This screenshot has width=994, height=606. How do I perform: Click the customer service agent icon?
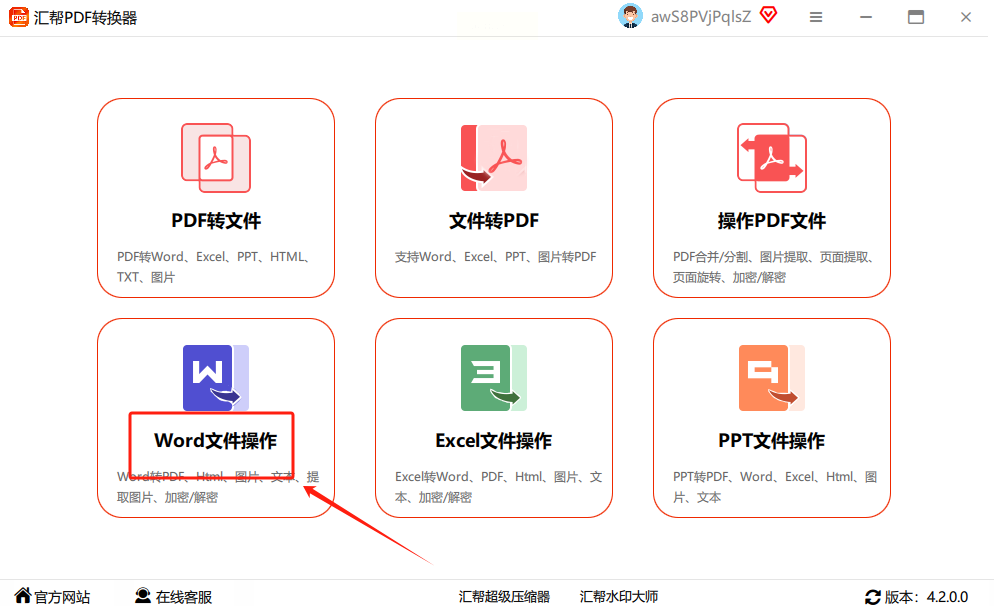point(143,595)
